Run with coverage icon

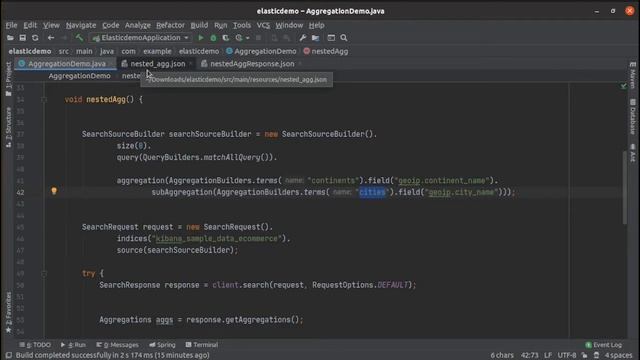(x=226, y=38)
